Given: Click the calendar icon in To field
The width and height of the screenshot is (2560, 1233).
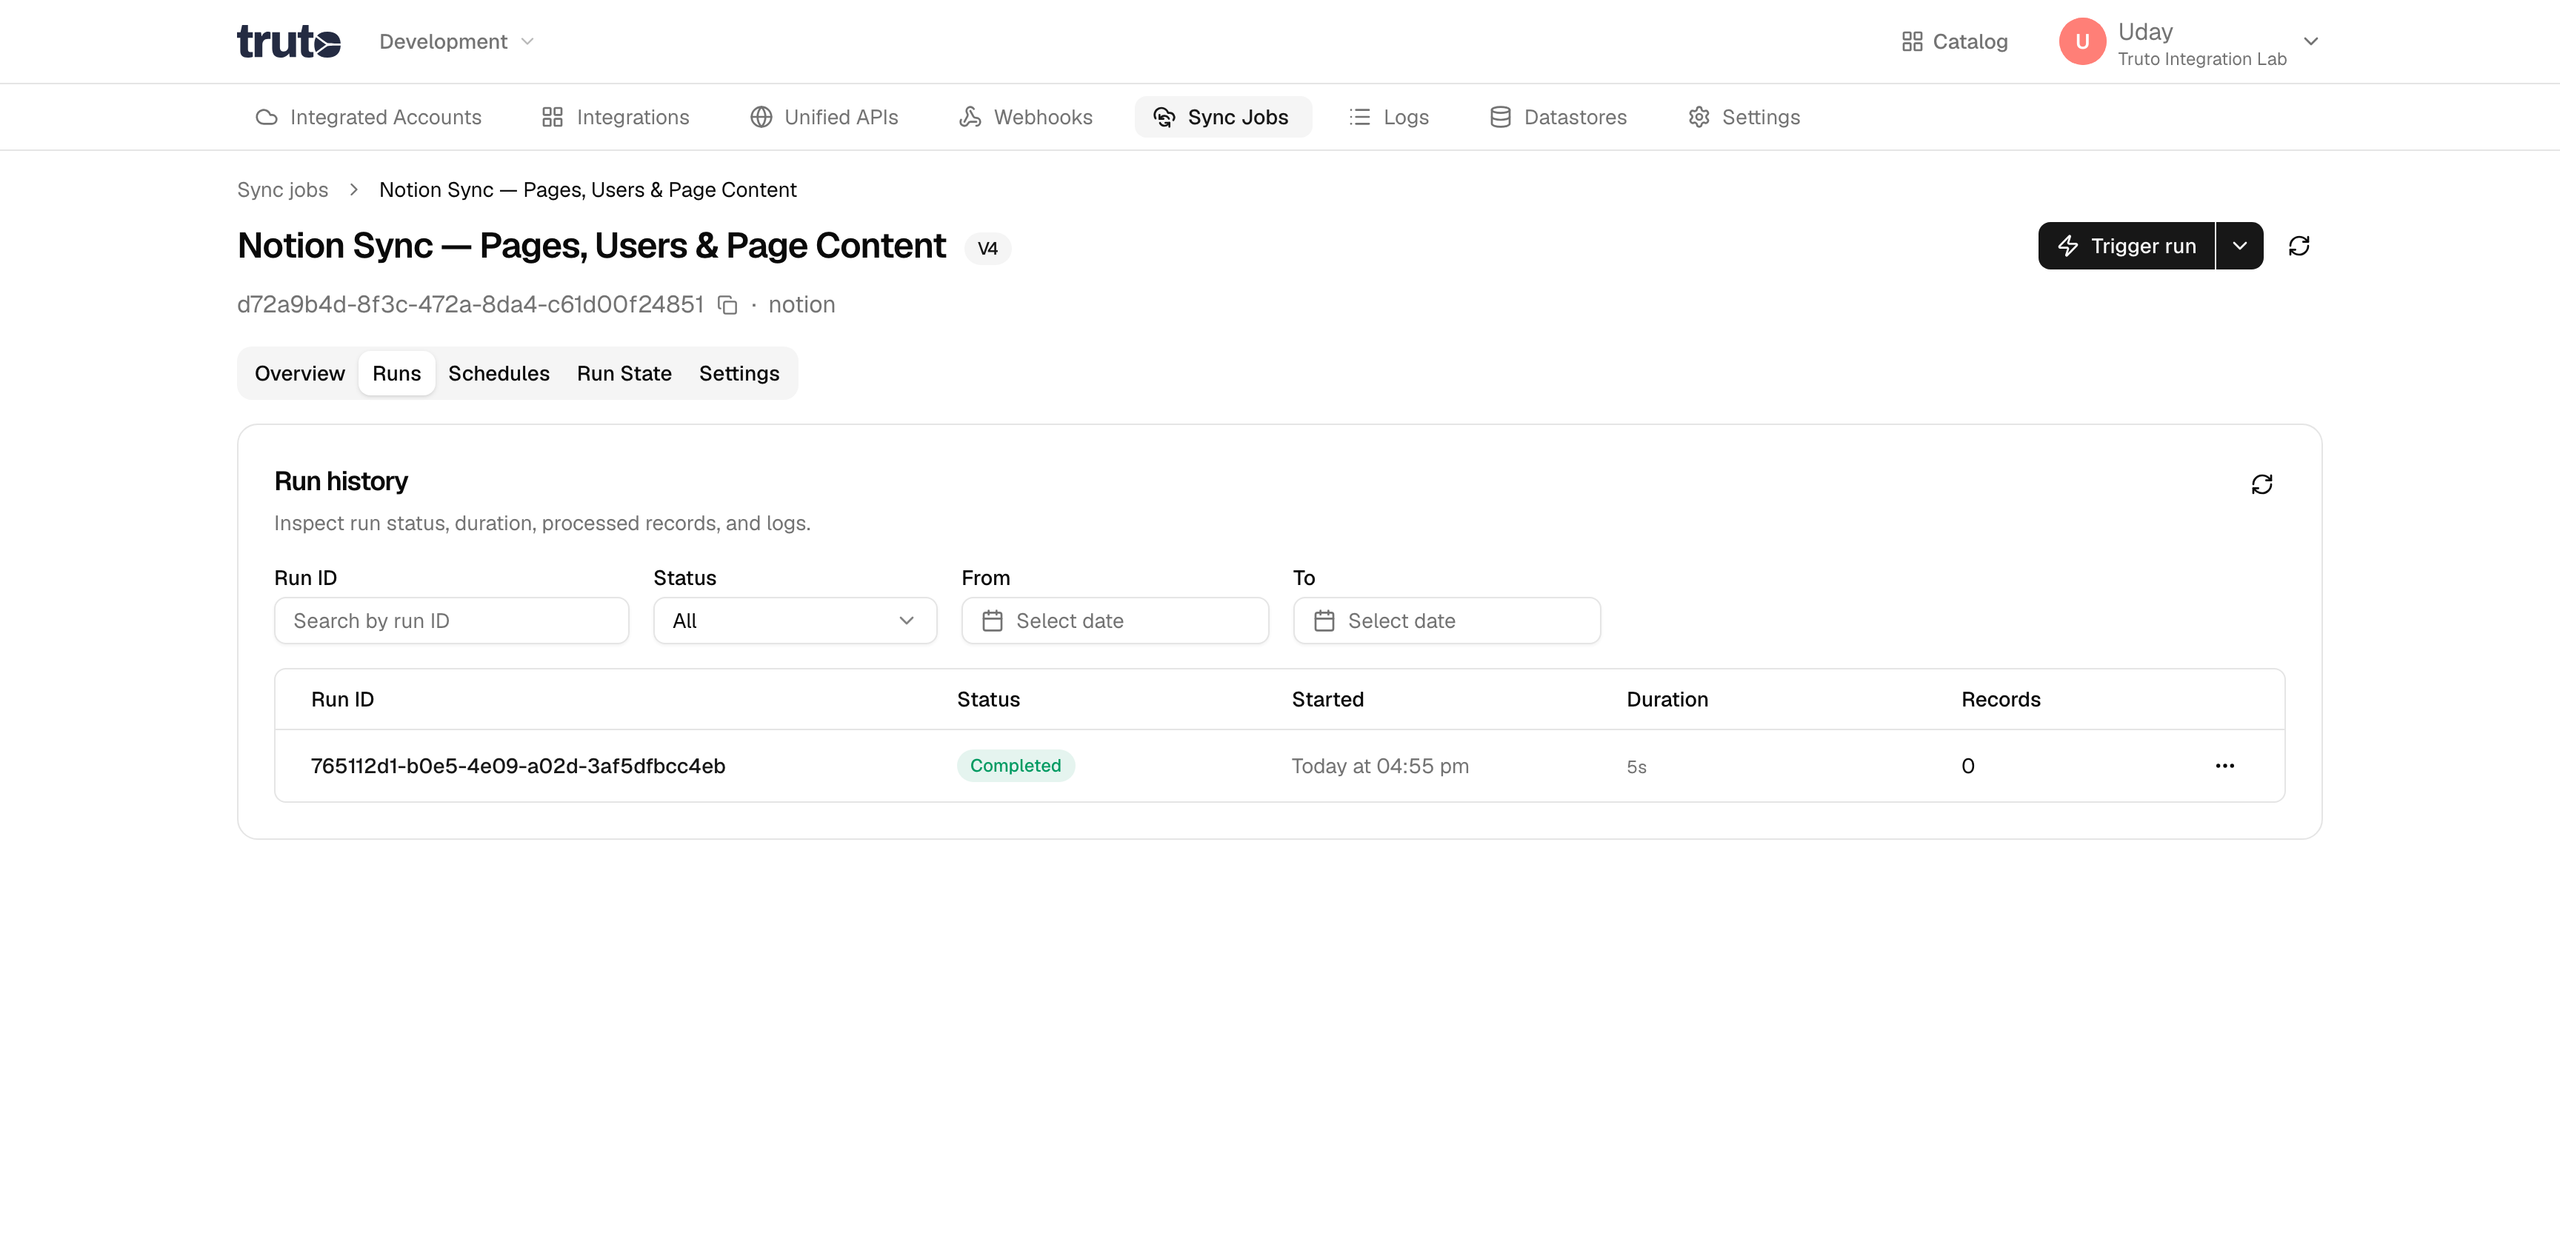Looking at the screenshot, I should tap(1324, 621).
